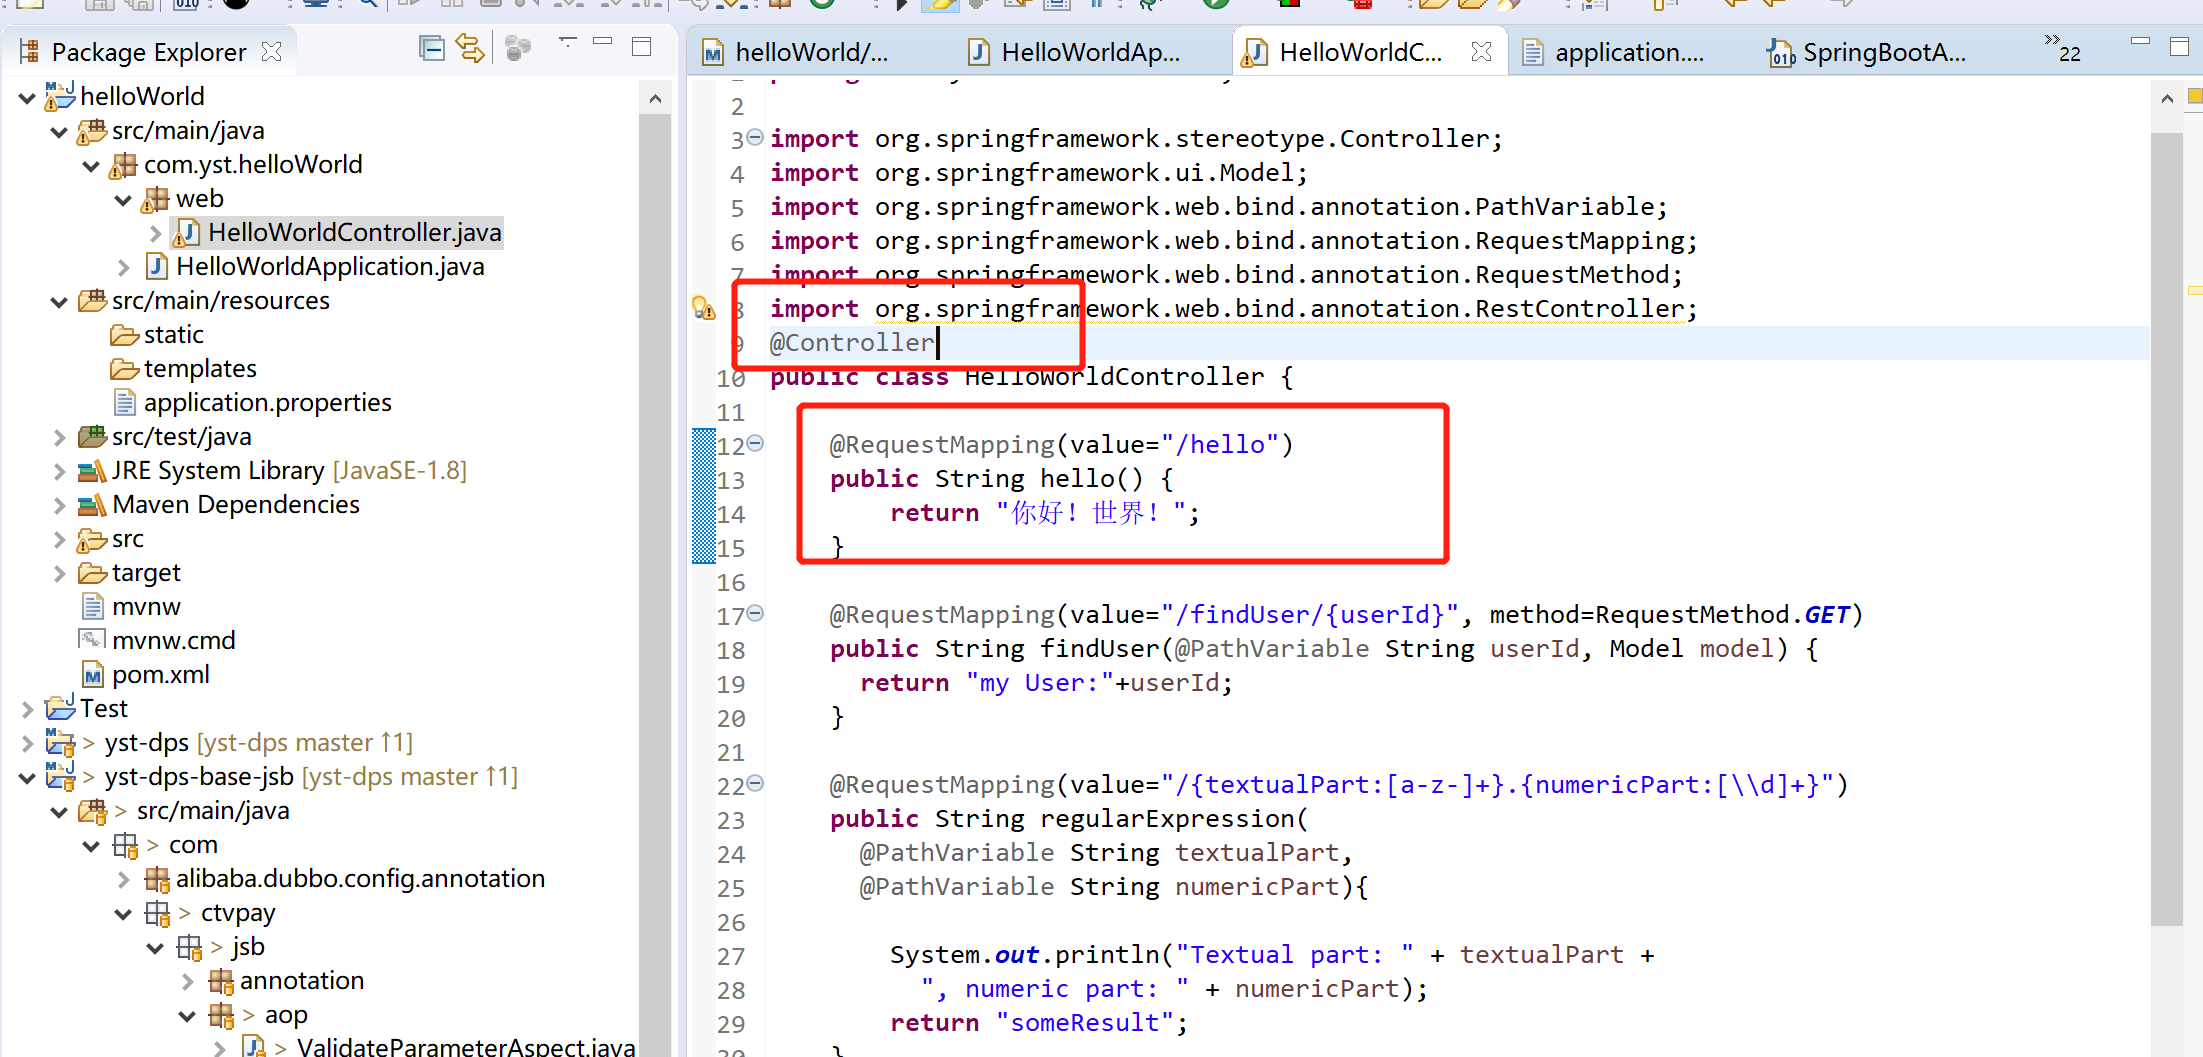Viewport: 2203px width, 1057px height.
Task: Expand the annotation package under jsb
Action: coord(187,982)
